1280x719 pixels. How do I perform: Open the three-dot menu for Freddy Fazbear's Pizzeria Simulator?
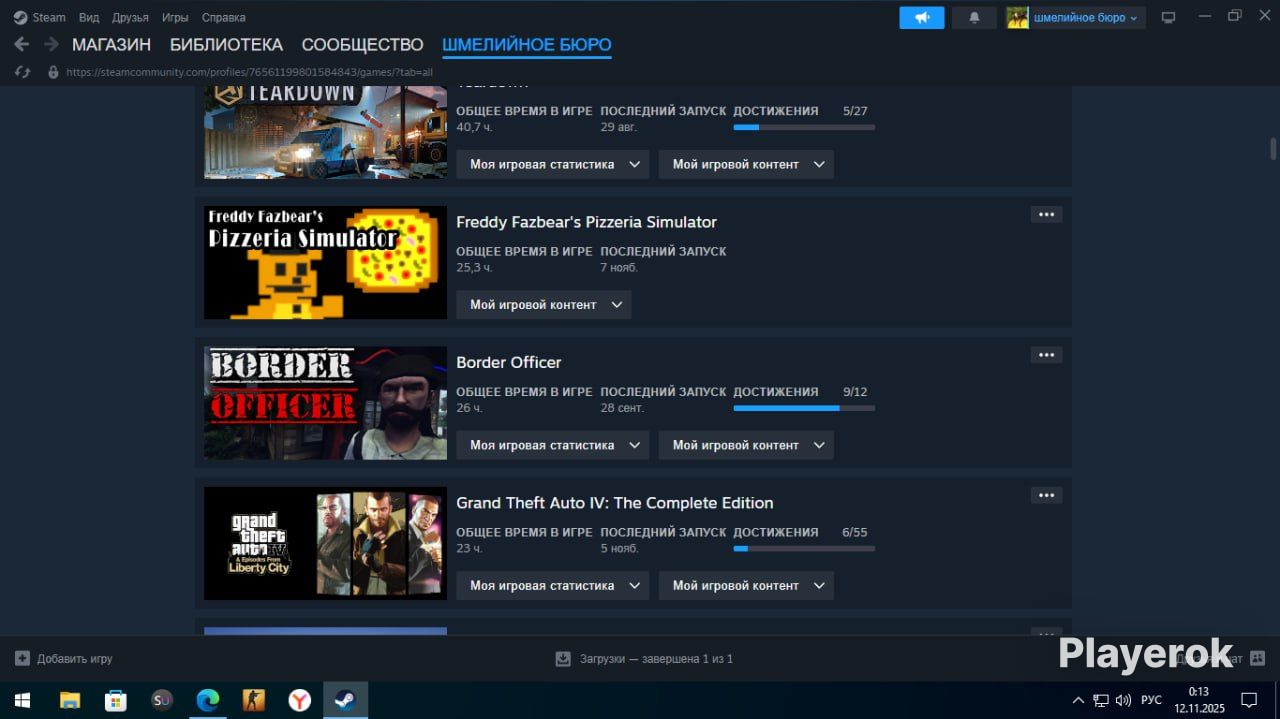[x=1046, y=214]
